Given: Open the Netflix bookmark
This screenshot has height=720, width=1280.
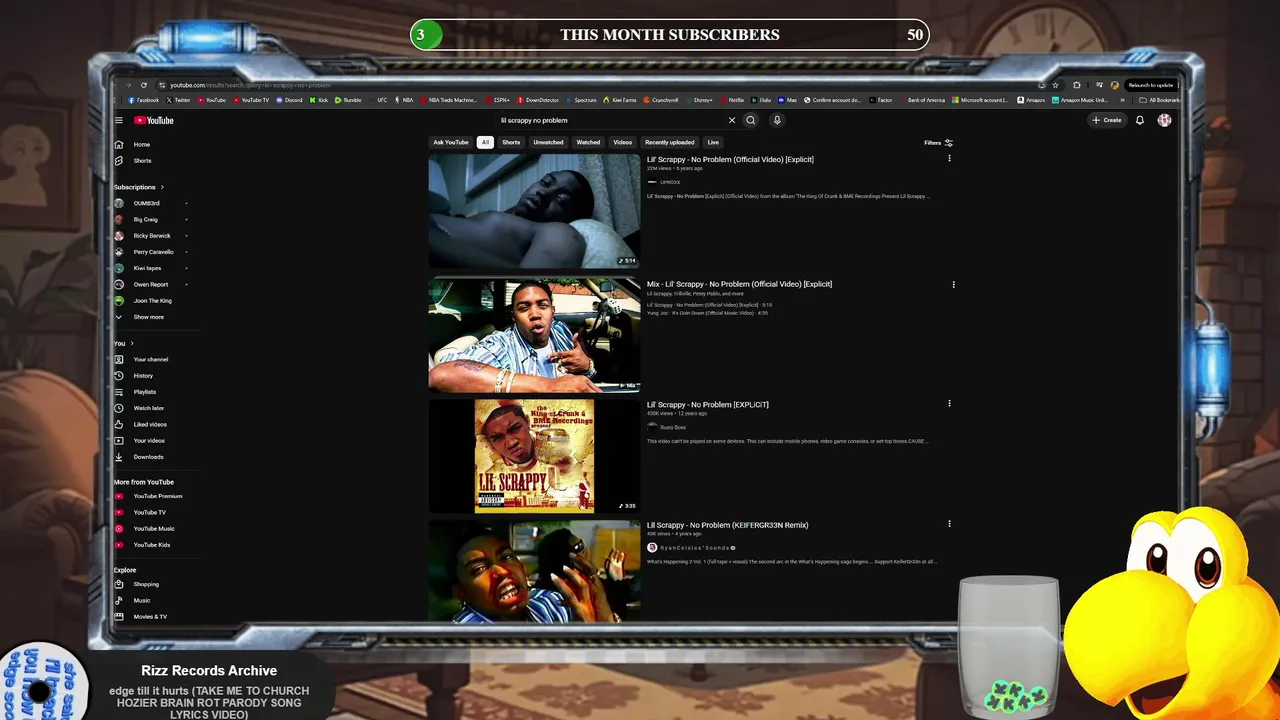Looking at the screenshot, I should (732, 100).
